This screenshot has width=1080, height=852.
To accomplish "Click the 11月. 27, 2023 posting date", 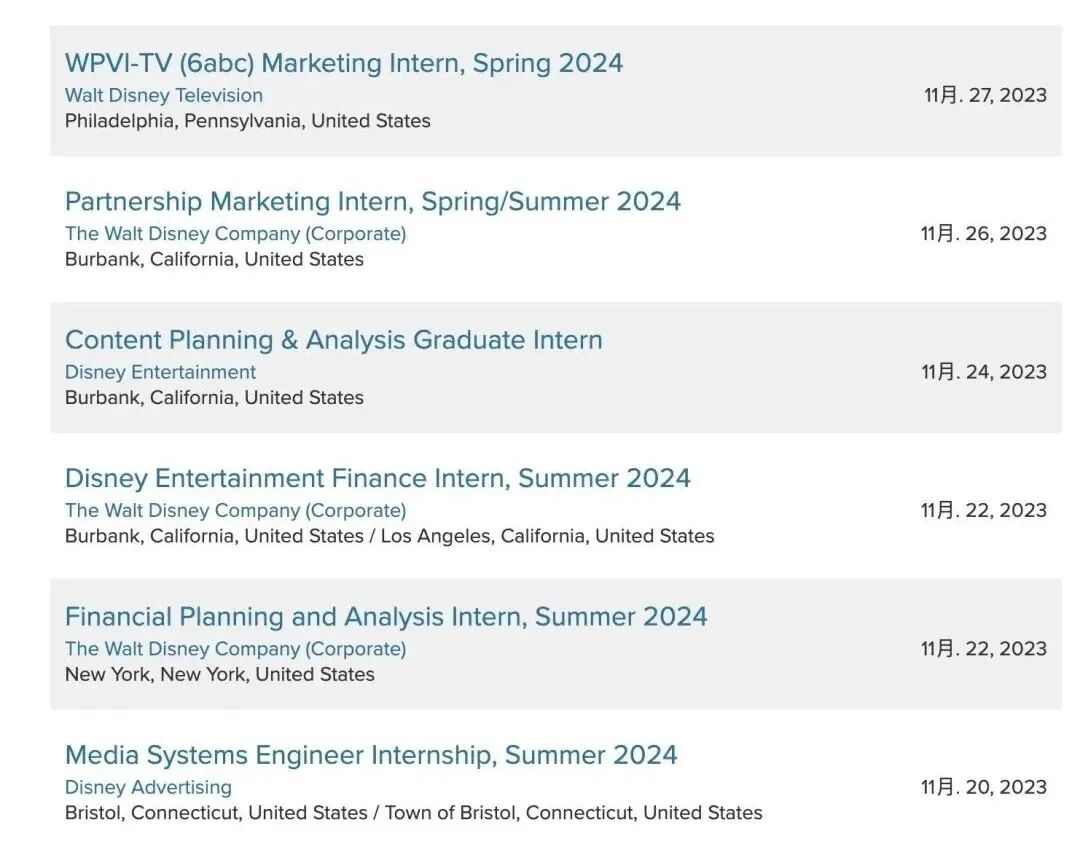I will pyautogui.click(x=984, y=95).
